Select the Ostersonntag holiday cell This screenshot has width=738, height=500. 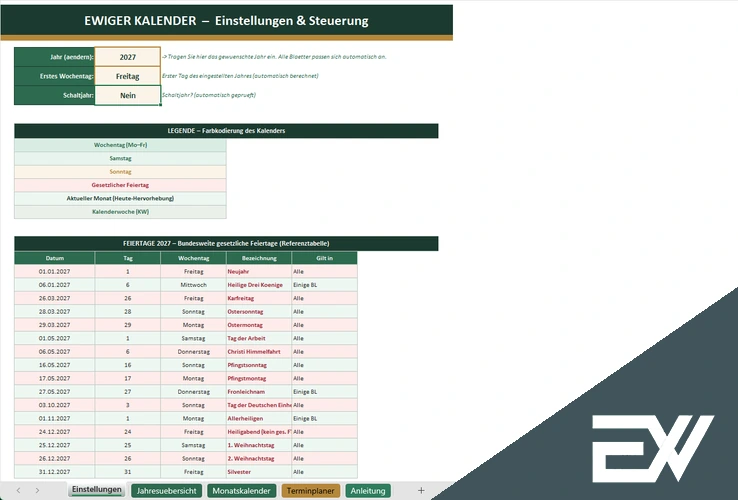point(259,312)
